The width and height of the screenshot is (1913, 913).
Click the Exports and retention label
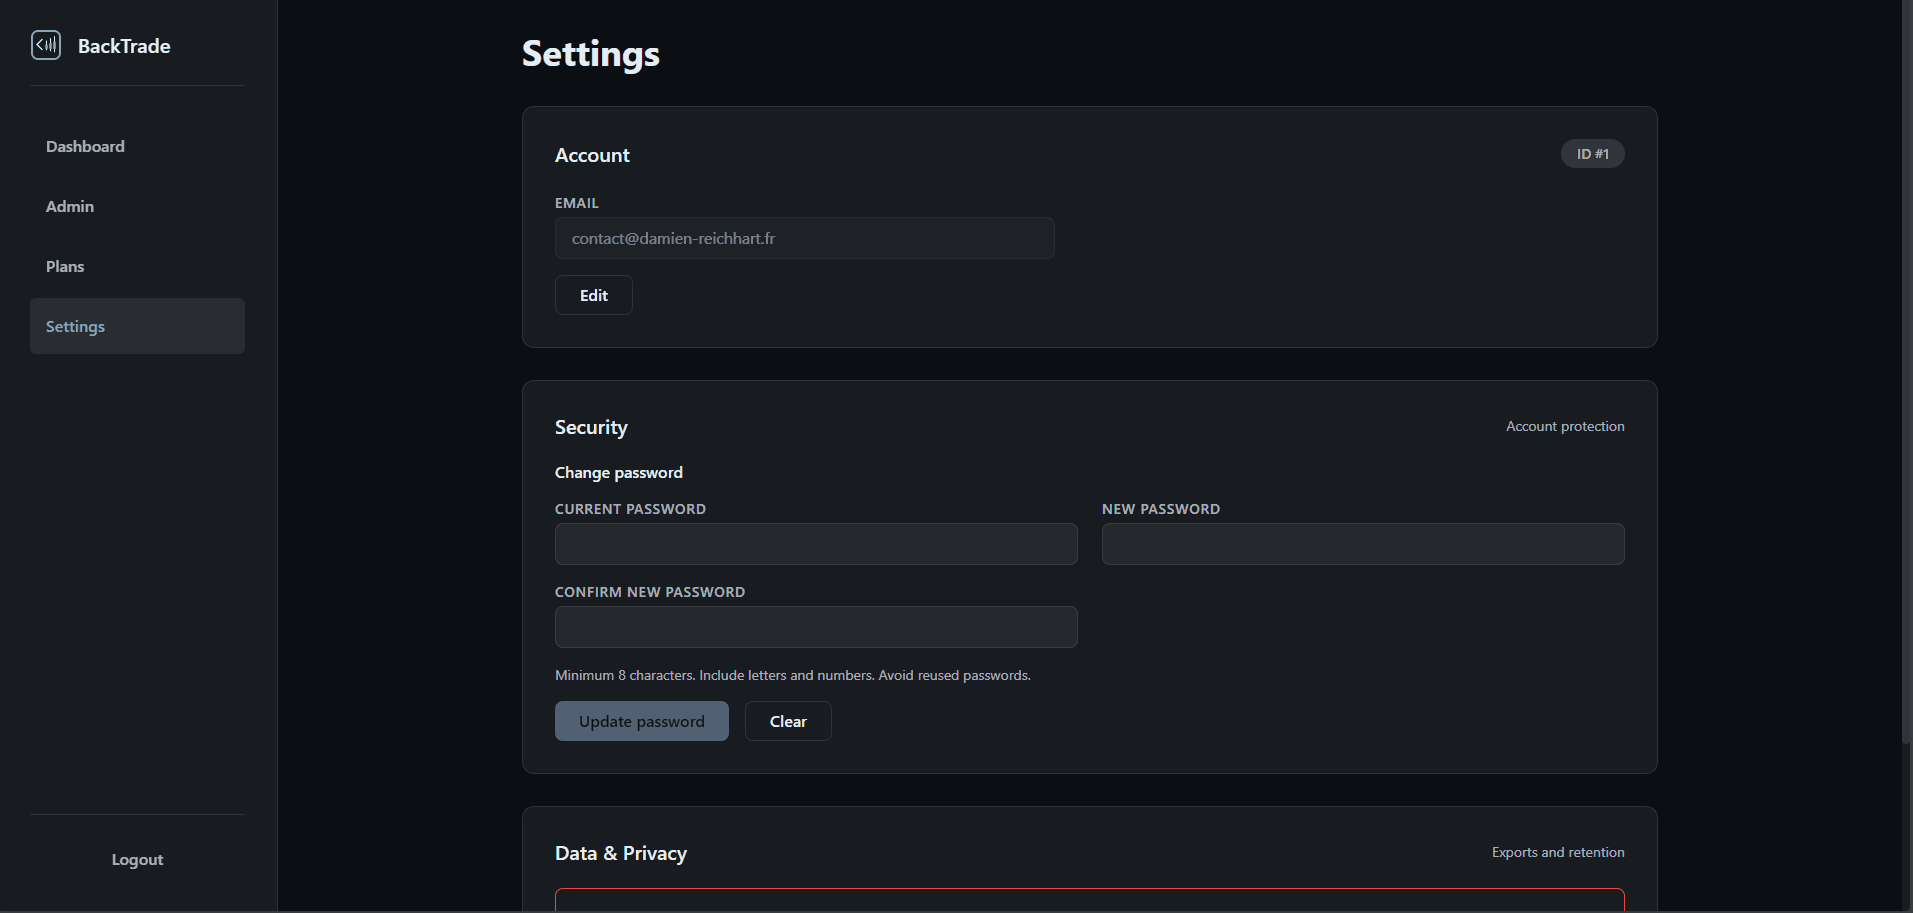[x=1557, y=852]
